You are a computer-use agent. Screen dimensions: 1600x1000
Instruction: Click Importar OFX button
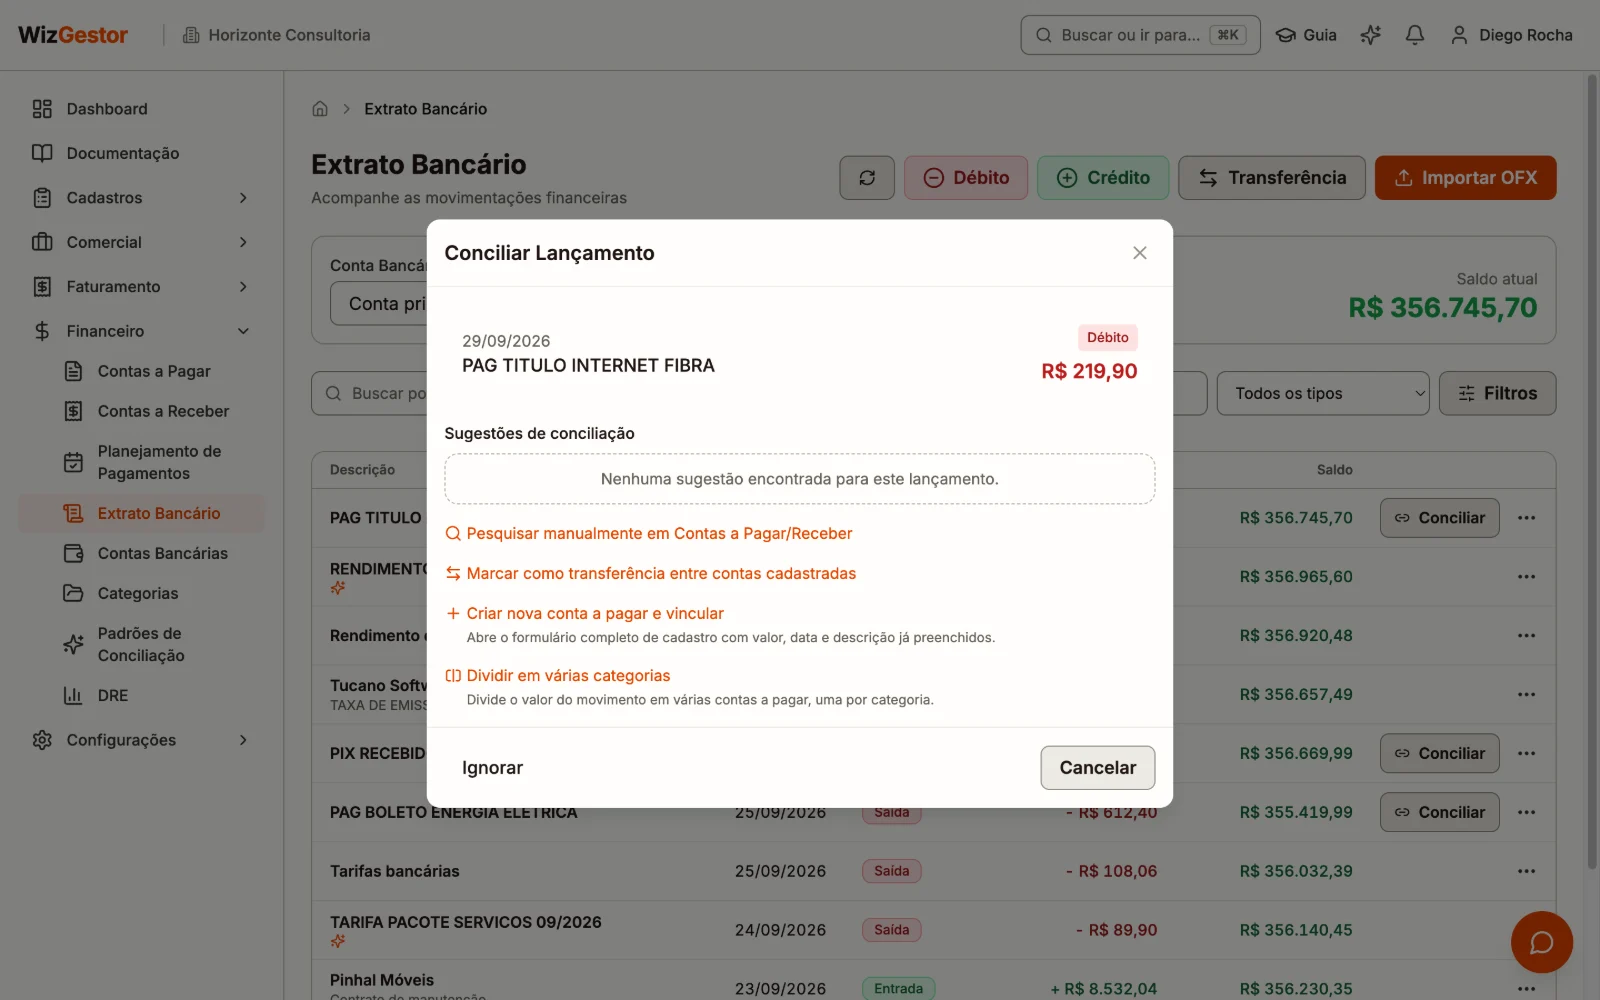(1465, 178)
